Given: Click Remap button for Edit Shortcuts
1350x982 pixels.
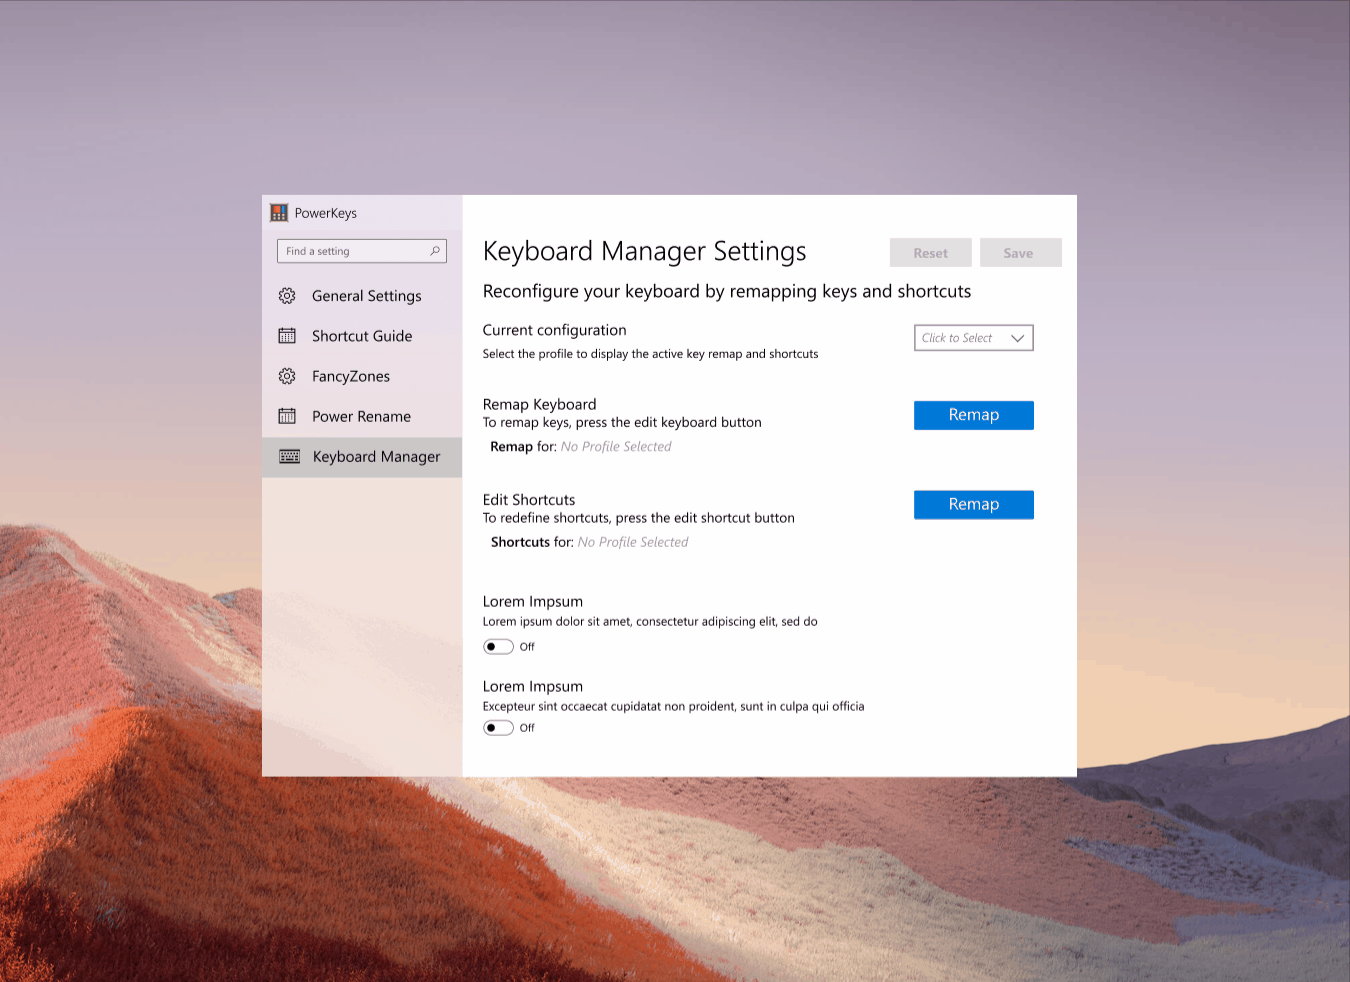Looking at the screenshot, I should point(973,505).
